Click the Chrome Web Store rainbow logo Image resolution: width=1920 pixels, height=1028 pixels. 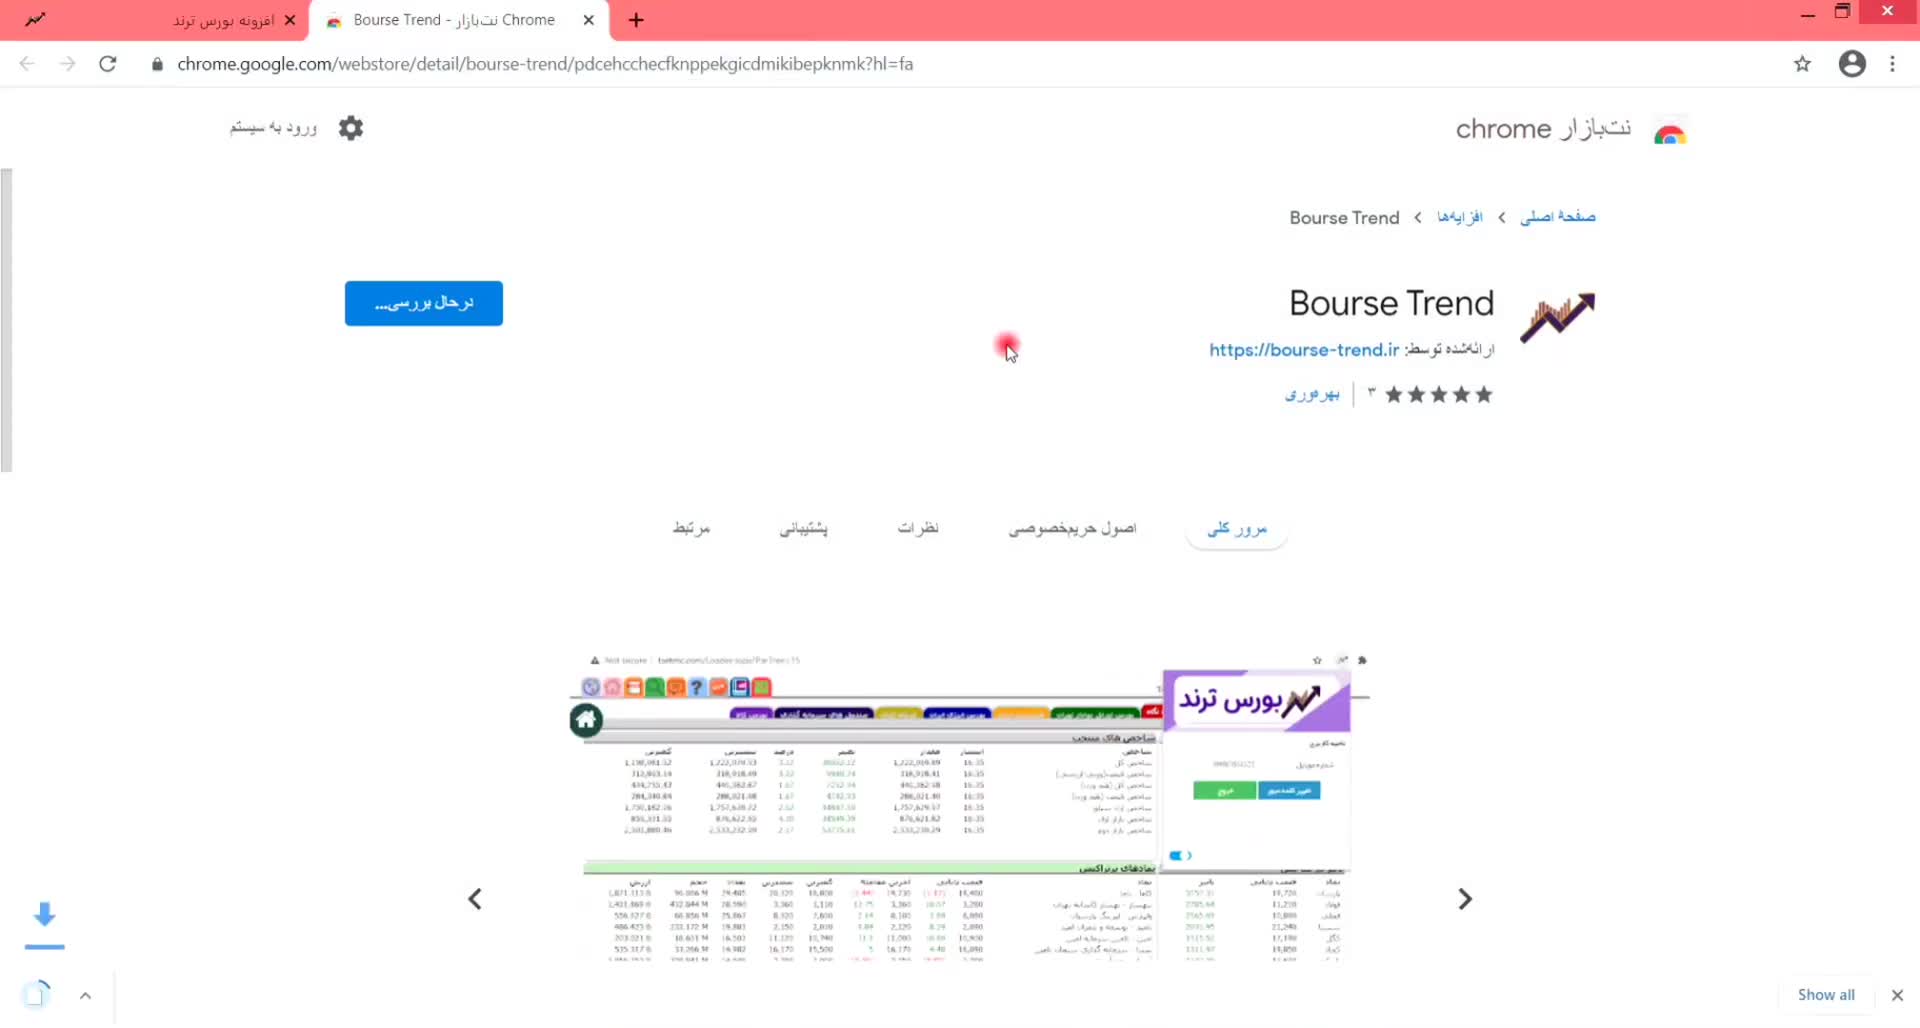pyautogui.click(x=1669, y=131)
